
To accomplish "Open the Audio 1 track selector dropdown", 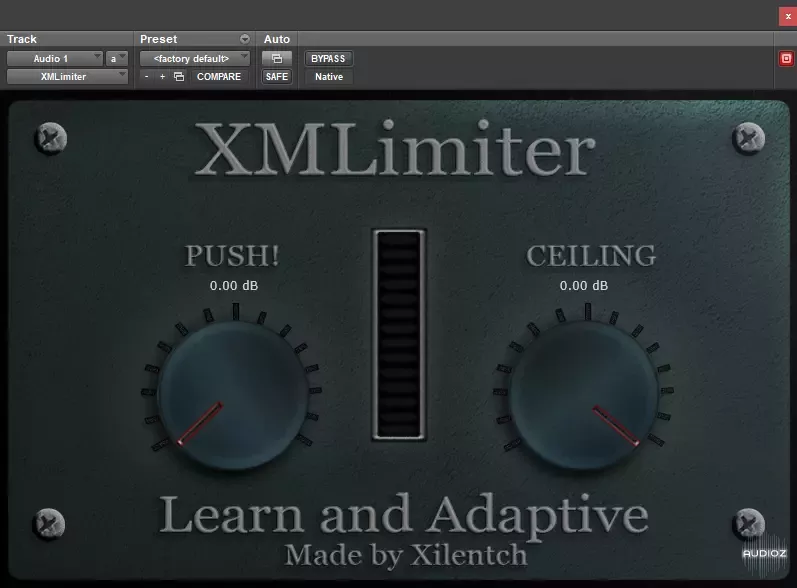I will pyautogui.click(x=54, y=58).
